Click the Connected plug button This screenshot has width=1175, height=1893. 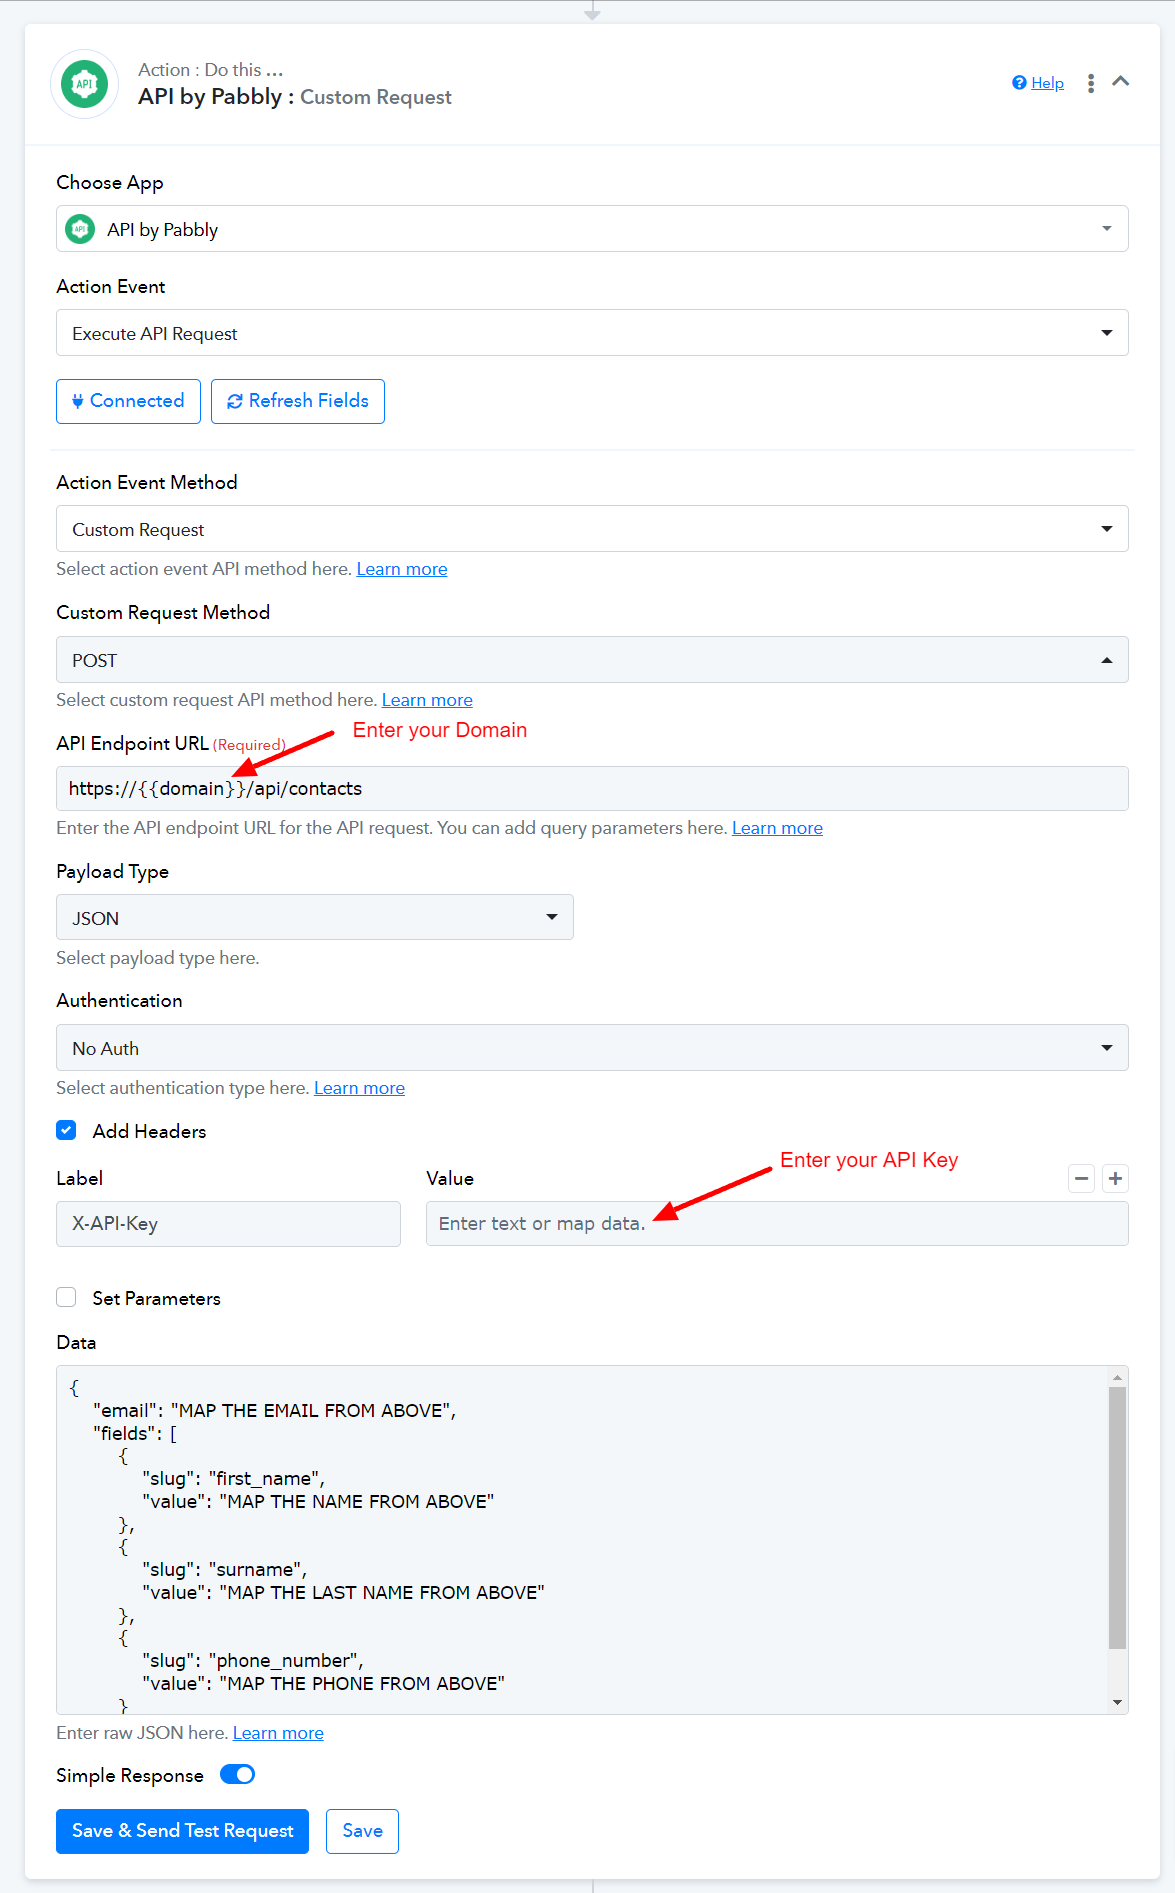point(128,401)
